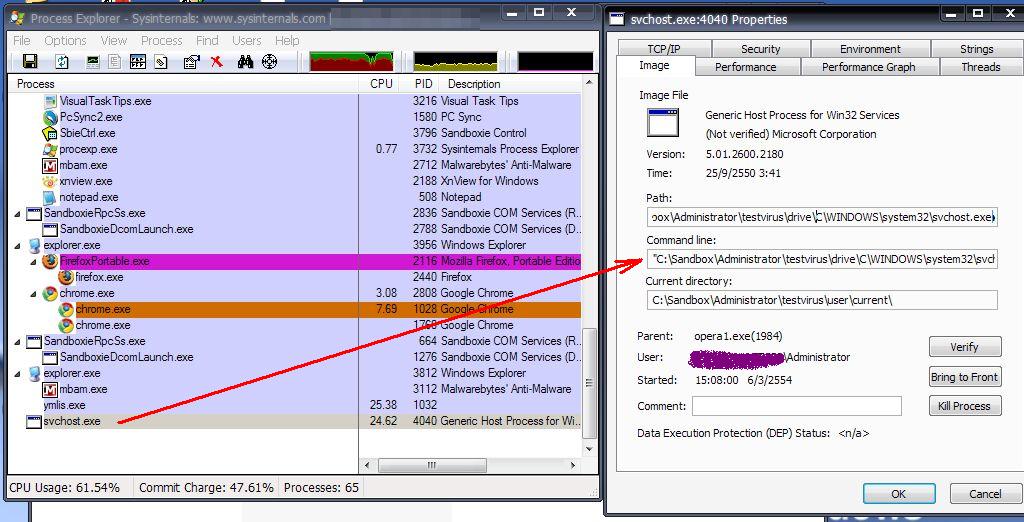Toggle the Show Process Tree toolbar icon
This screenshot has height=522, width=1024.
pos(115,61)
